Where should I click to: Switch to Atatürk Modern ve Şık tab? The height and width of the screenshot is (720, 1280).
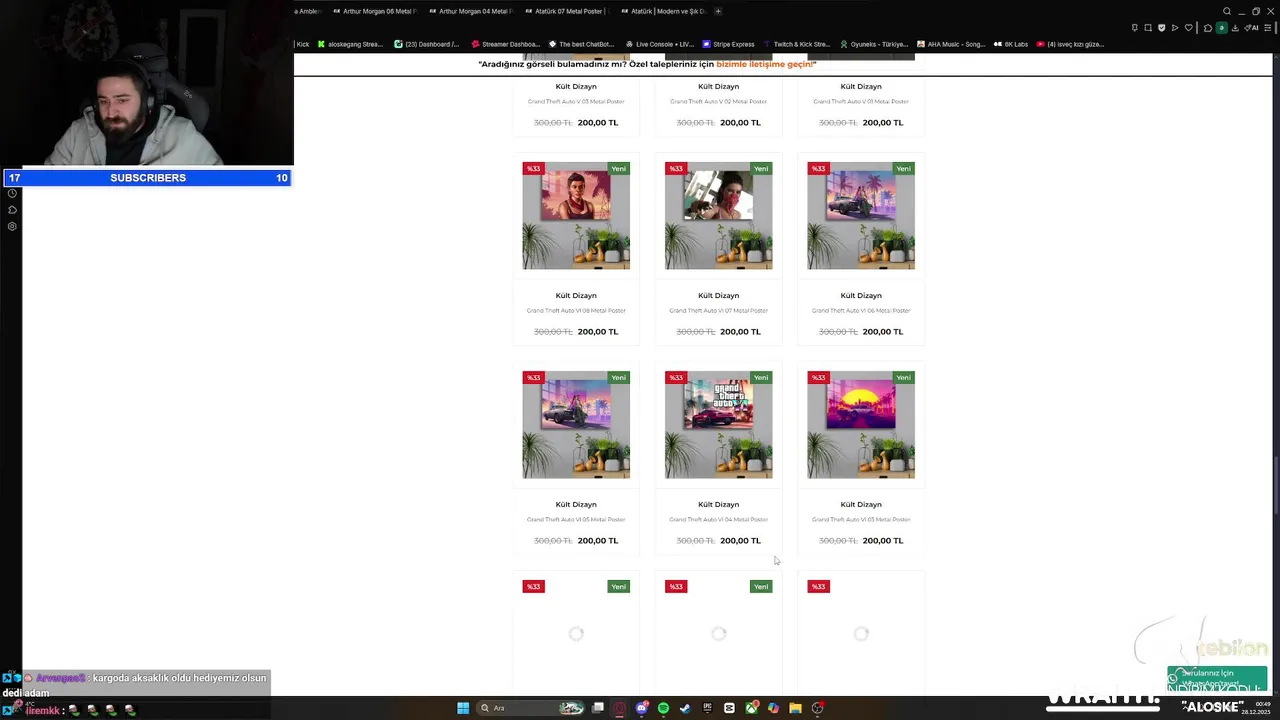(x=662, y=11)
